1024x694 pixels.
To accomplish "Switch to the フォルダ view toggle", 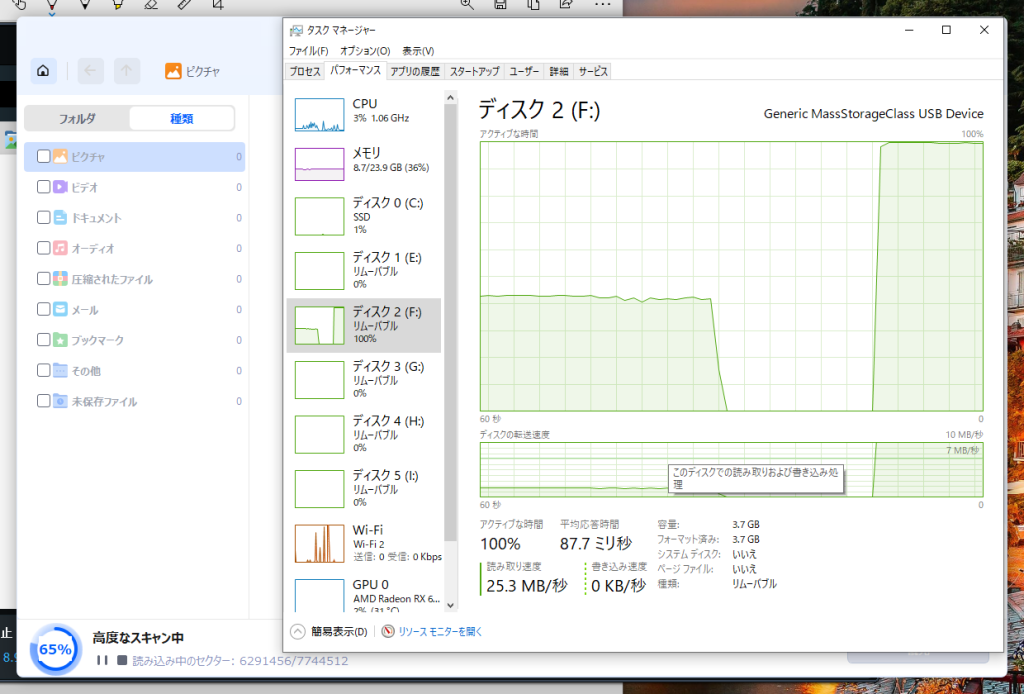I will click(77, 118).
